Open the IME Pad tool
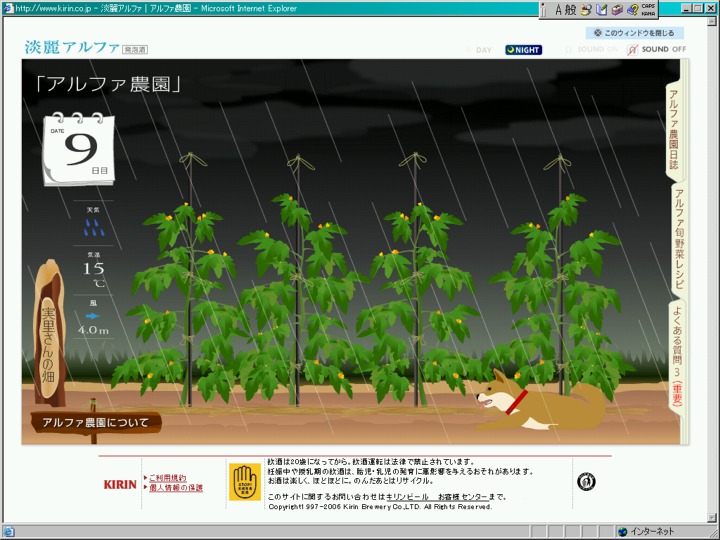The image size is (720, 540). pyautogui.click(x=585, y=10)
